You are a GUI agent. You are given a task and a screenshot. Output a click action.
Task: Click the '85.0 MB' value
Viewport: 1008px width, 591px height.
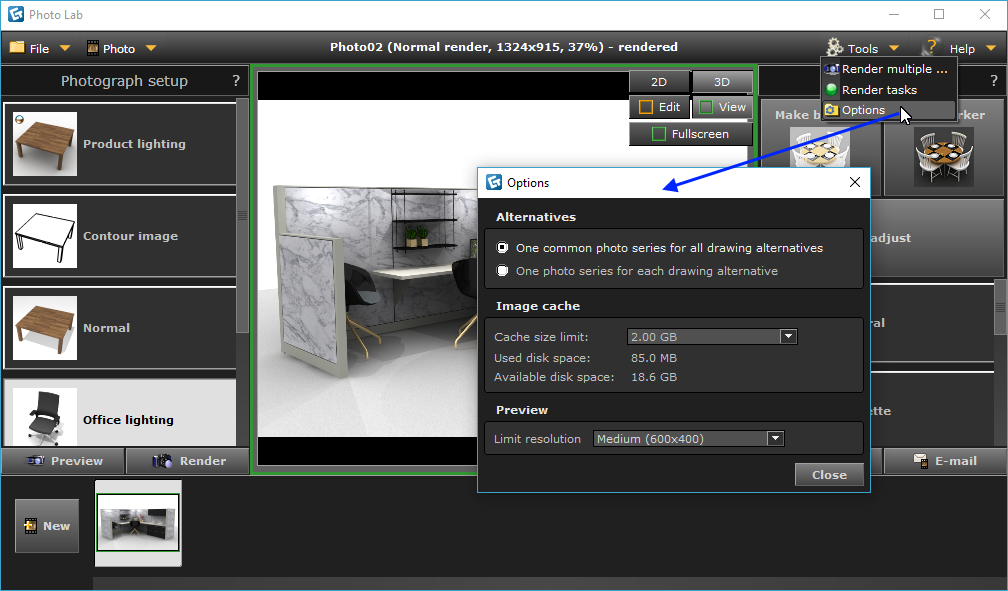[654, 358]
